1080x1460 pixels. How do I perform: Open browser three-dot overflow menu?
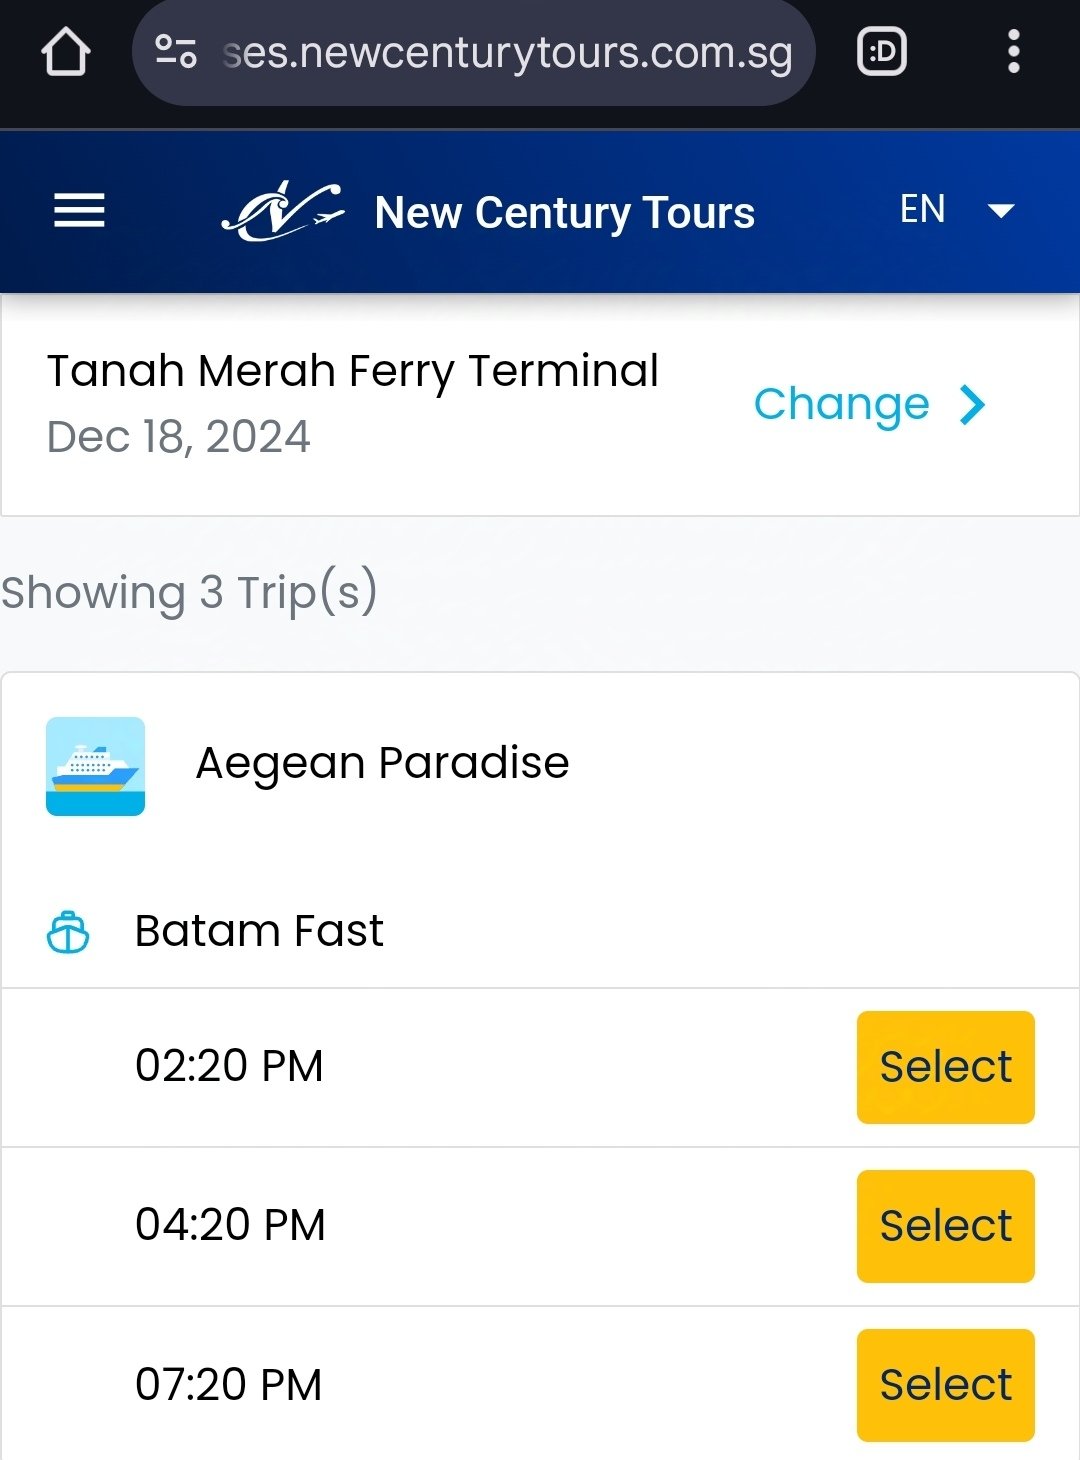(x=1013, y=52)
